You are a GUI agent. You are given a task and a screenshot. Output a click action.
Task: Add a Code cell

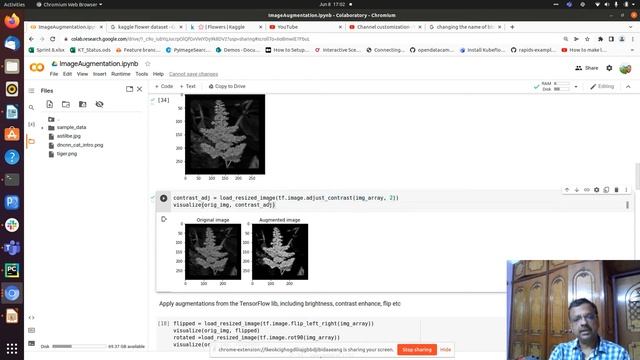pyautogui.click(x=164, y=87)
